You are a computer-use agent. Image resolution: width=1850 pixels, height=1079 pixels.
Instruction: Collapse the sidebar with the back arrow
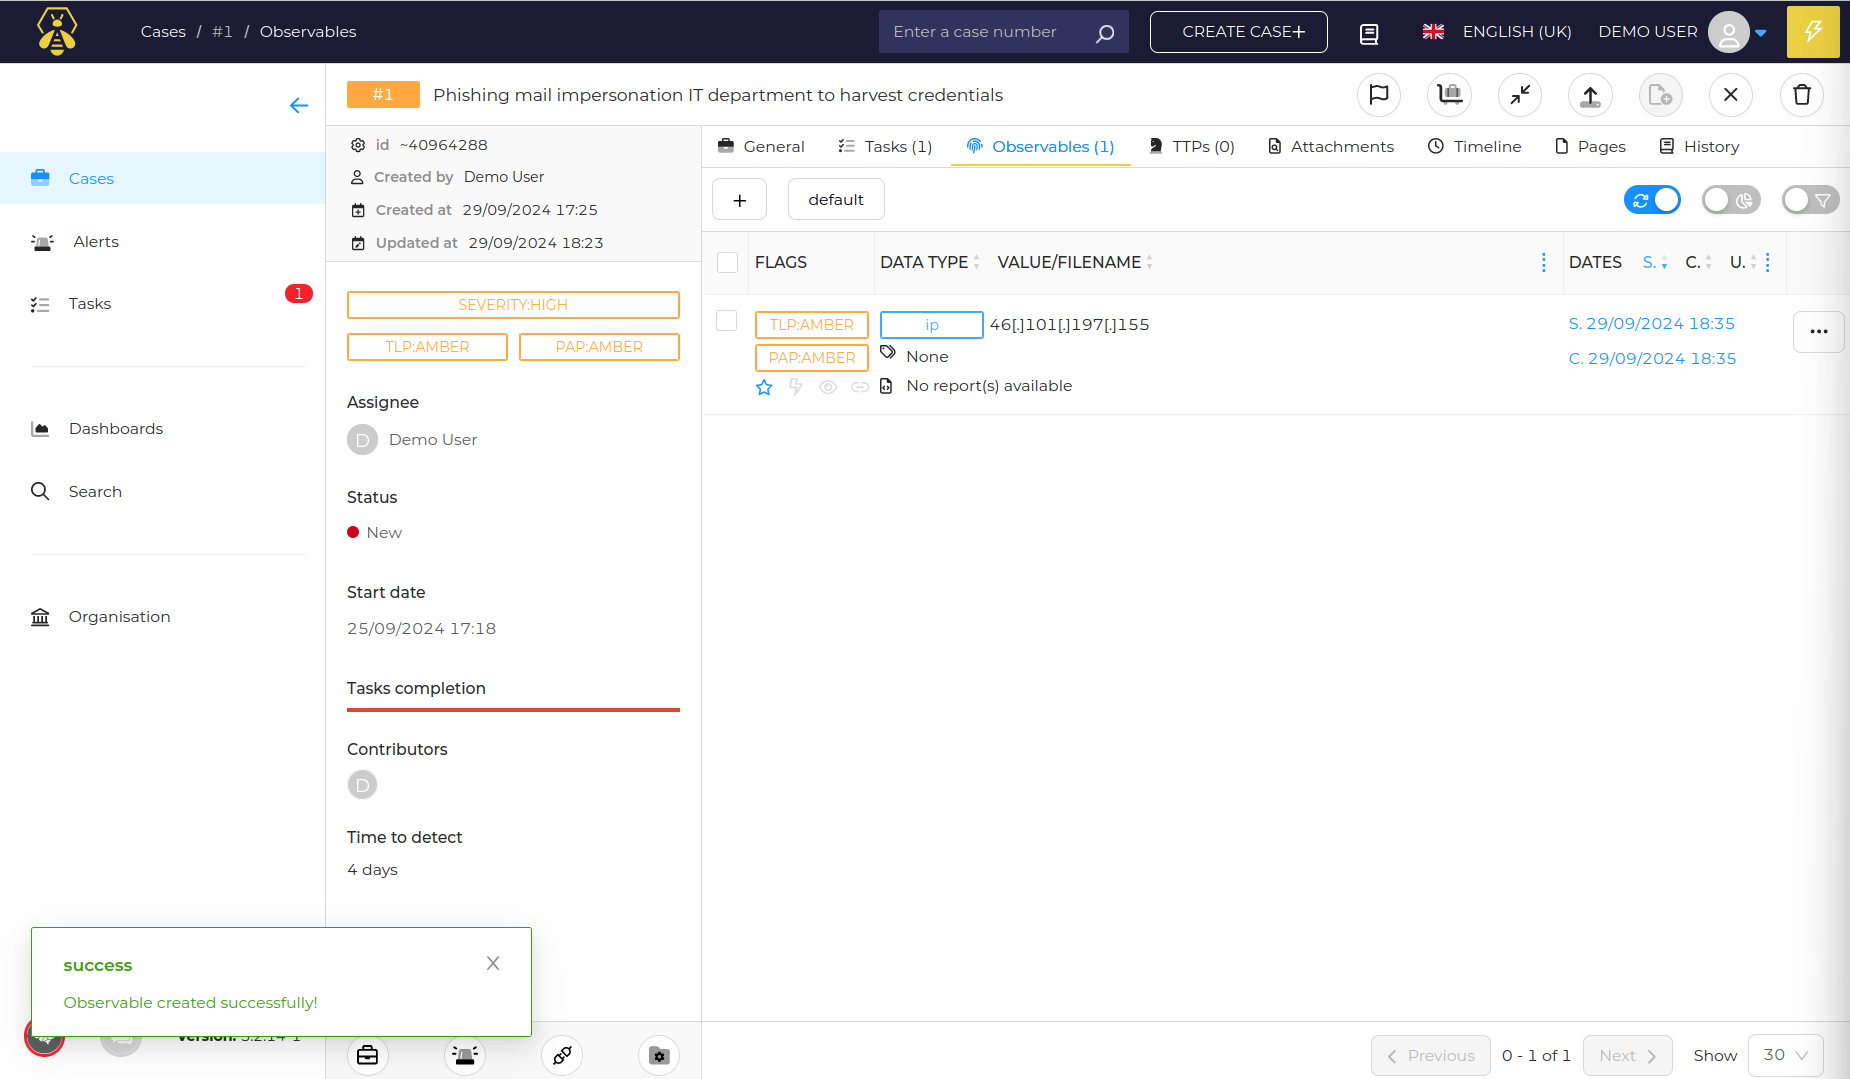(298, 106)
